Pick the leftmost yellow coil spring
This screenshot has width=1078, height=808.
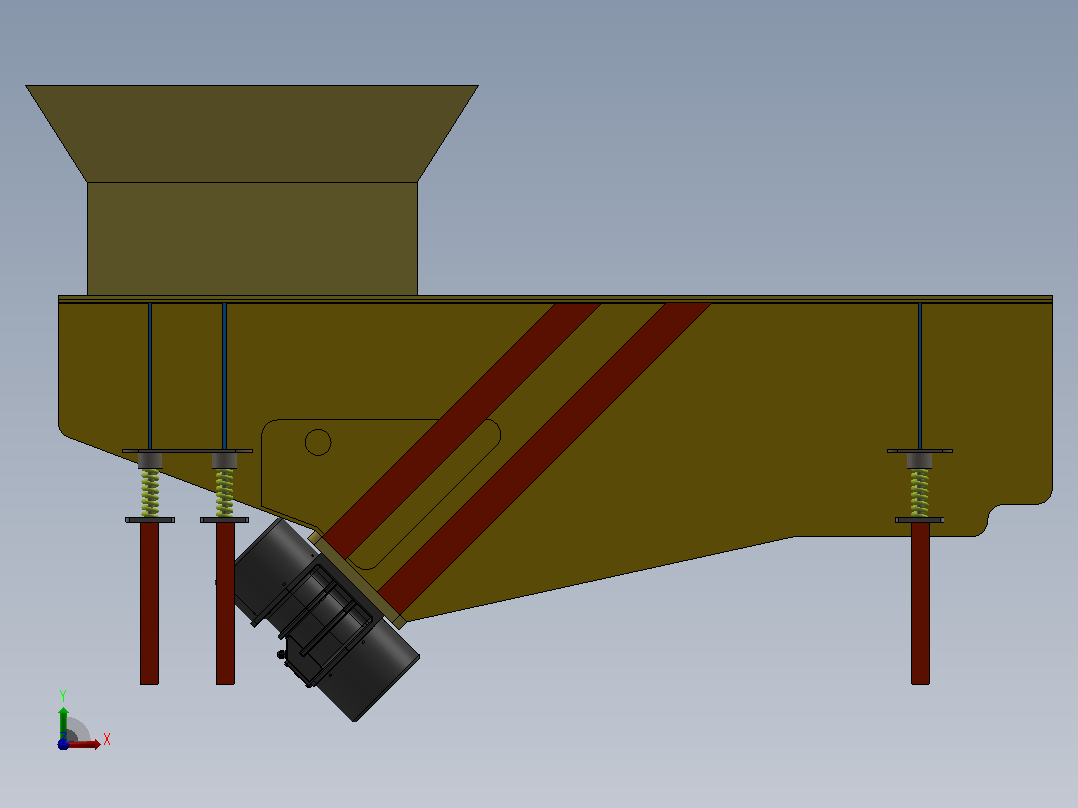[x=150, y=492]
